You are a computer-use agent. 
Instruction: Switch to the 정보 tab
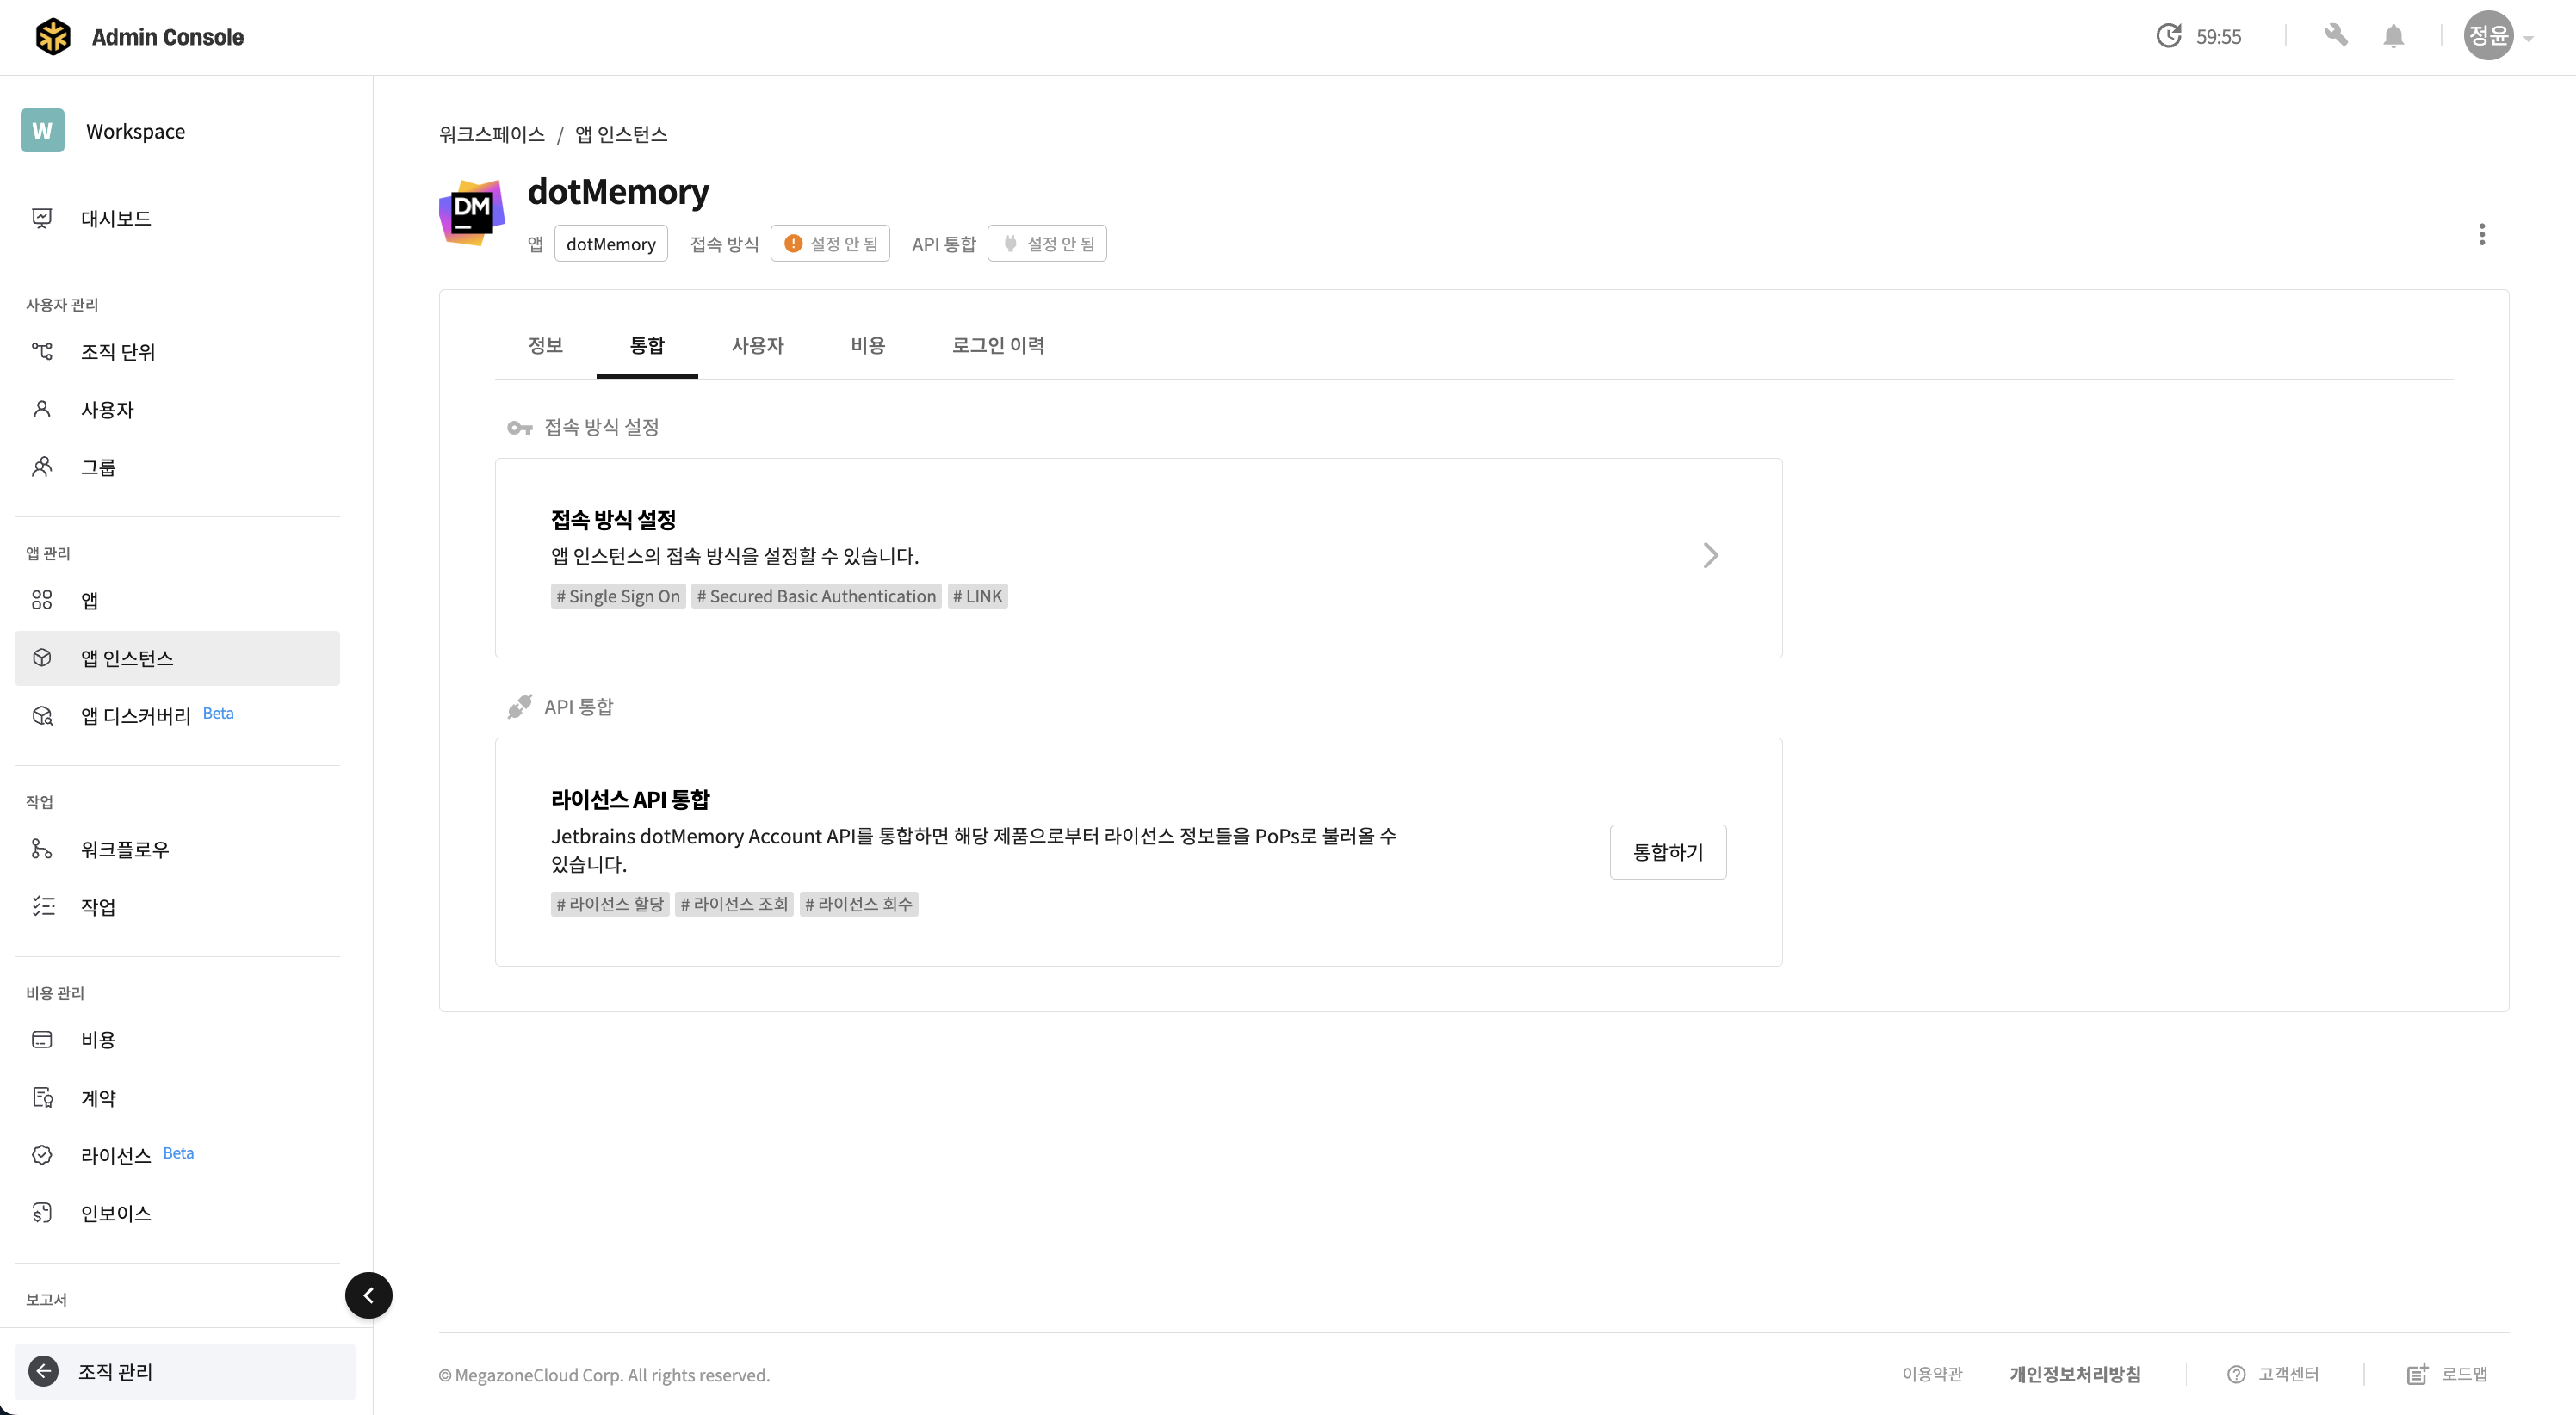tap(545, 345)
